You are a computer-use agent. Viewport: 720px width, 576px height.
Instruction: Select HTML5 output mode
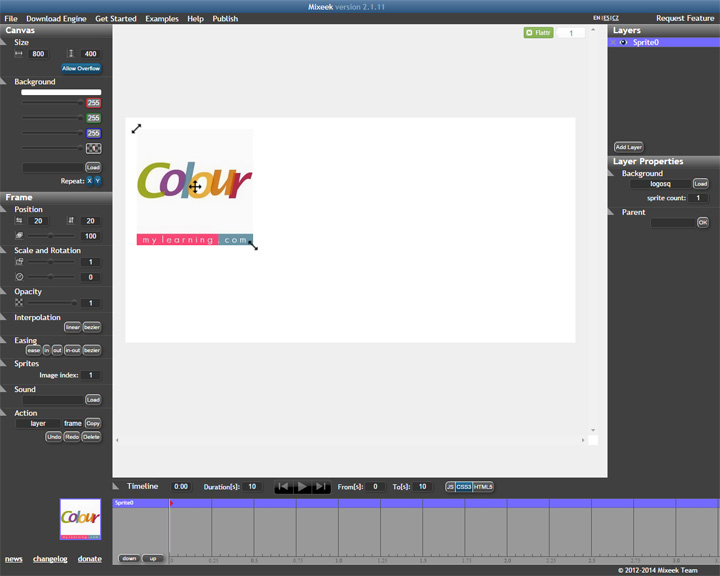click(x=483, y=486)
